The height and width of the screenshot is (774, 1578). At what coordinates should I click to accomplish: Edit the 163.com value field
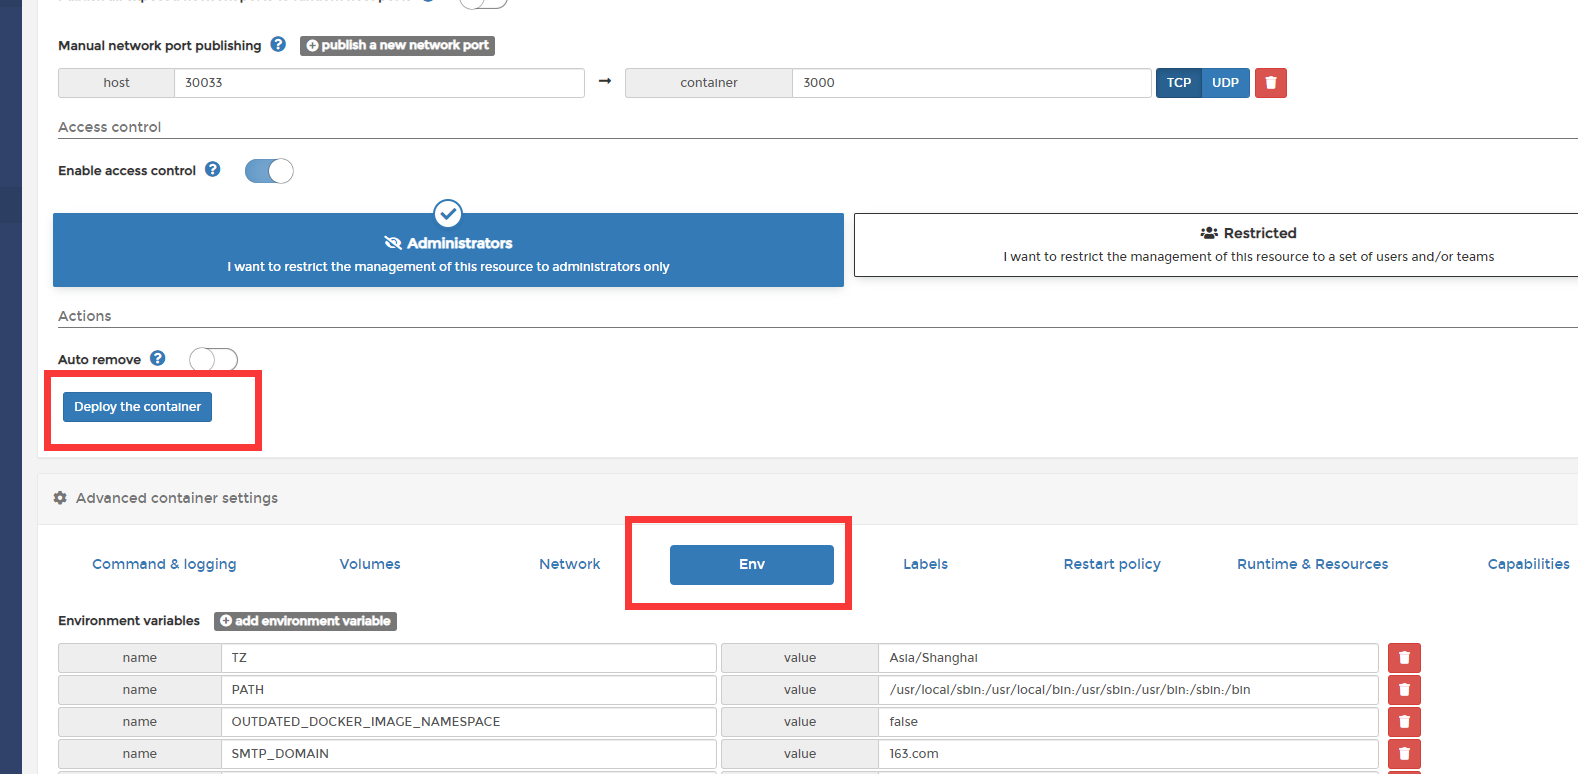point(1128,754)
